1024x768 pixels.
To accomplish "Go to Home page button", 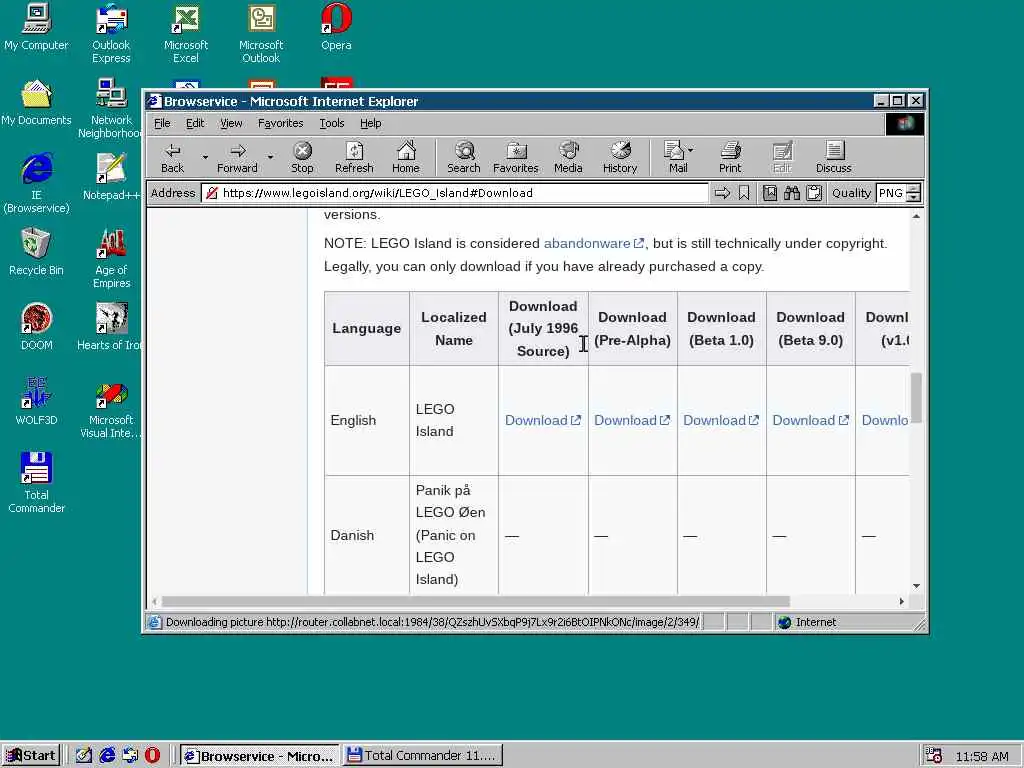I will (406, 158).
